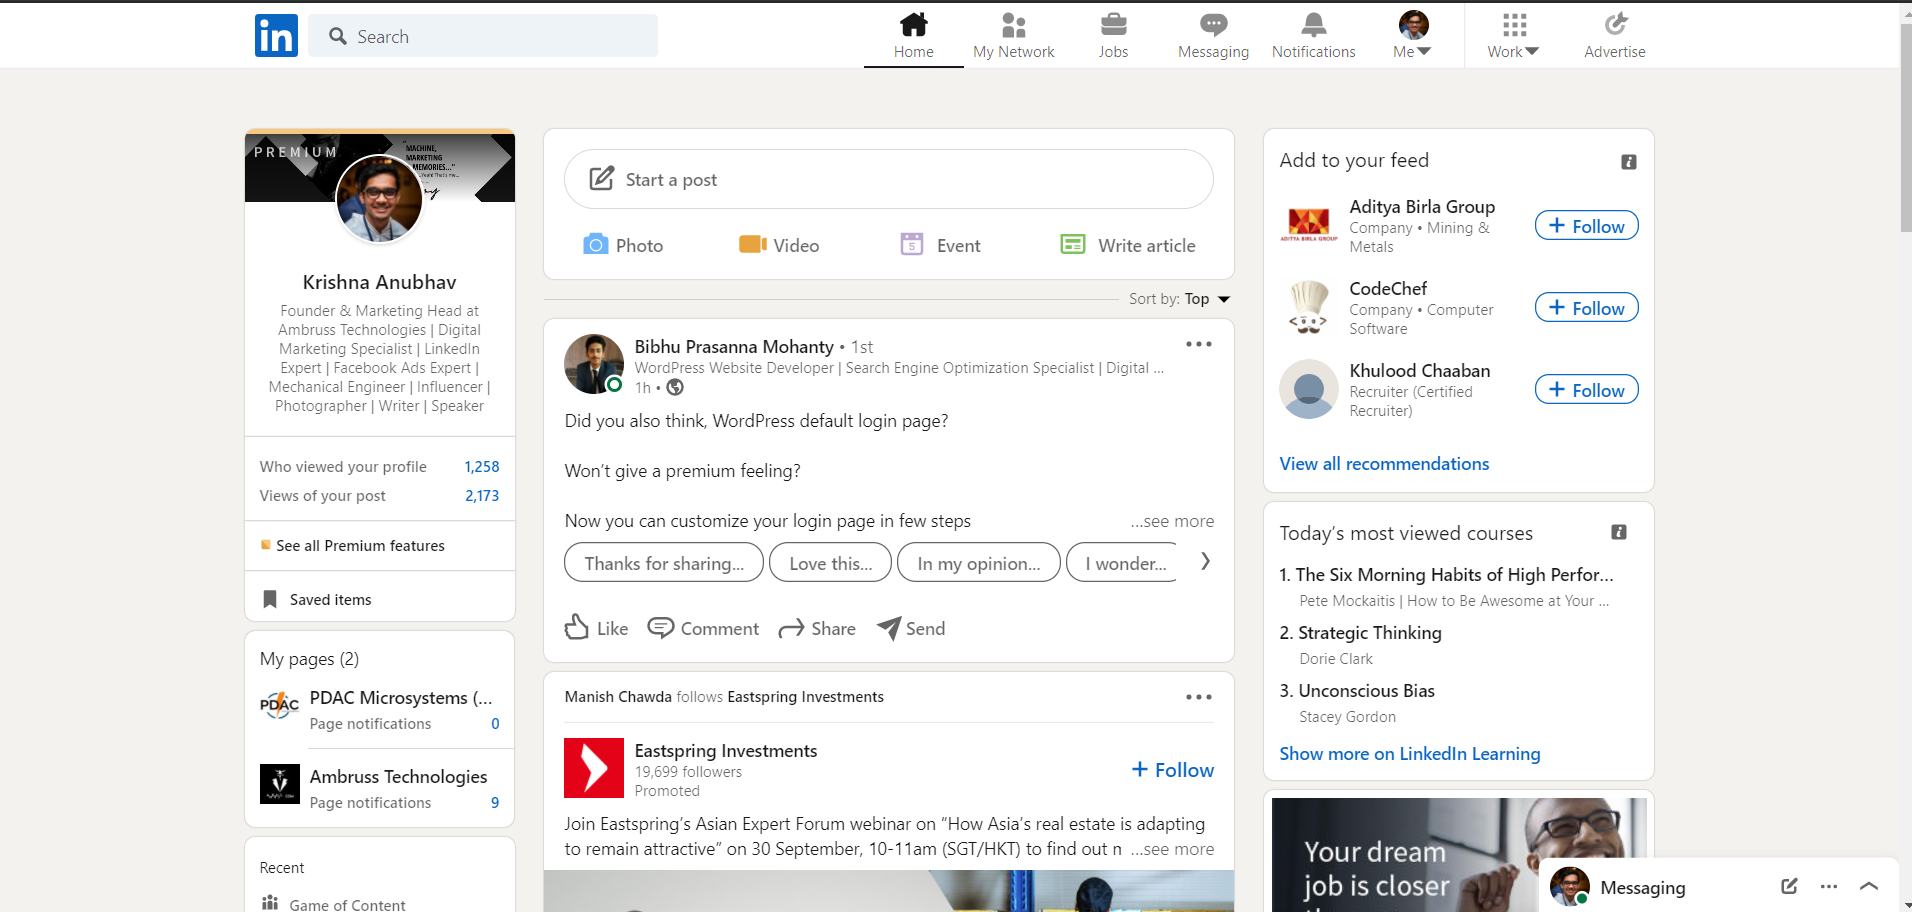Open Ambruss Technologies page

(398, 777)
